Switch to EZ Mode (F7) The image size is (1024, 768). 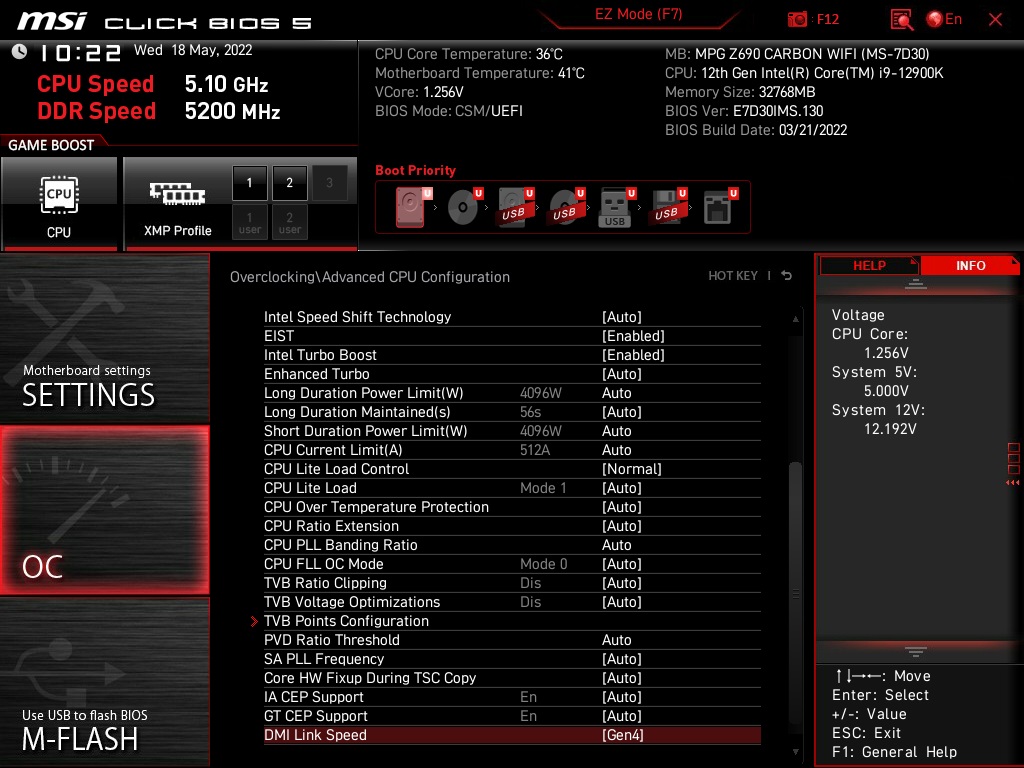click(638, 14)
